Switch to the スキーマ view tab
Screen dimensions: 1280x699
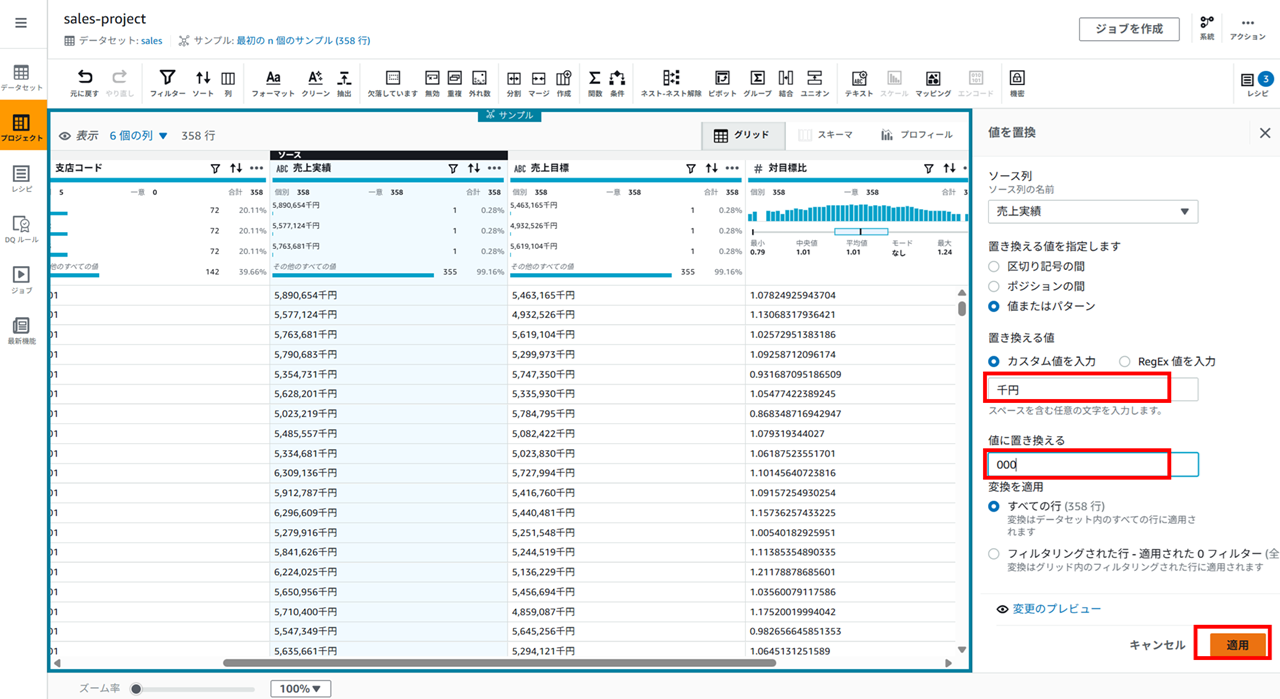coord(826,135)
